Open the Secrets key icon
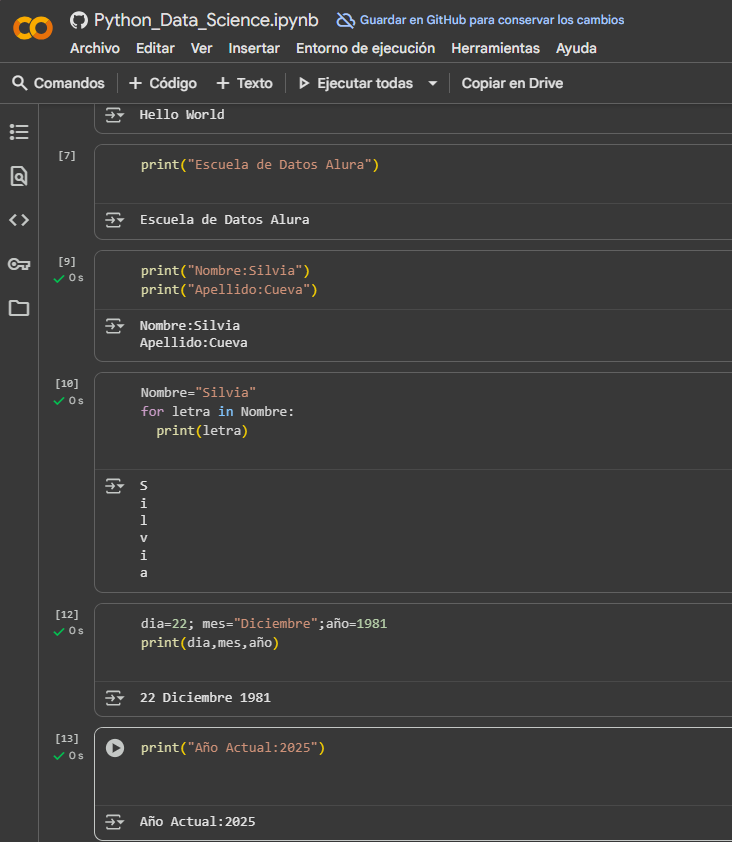 point(19,264)
